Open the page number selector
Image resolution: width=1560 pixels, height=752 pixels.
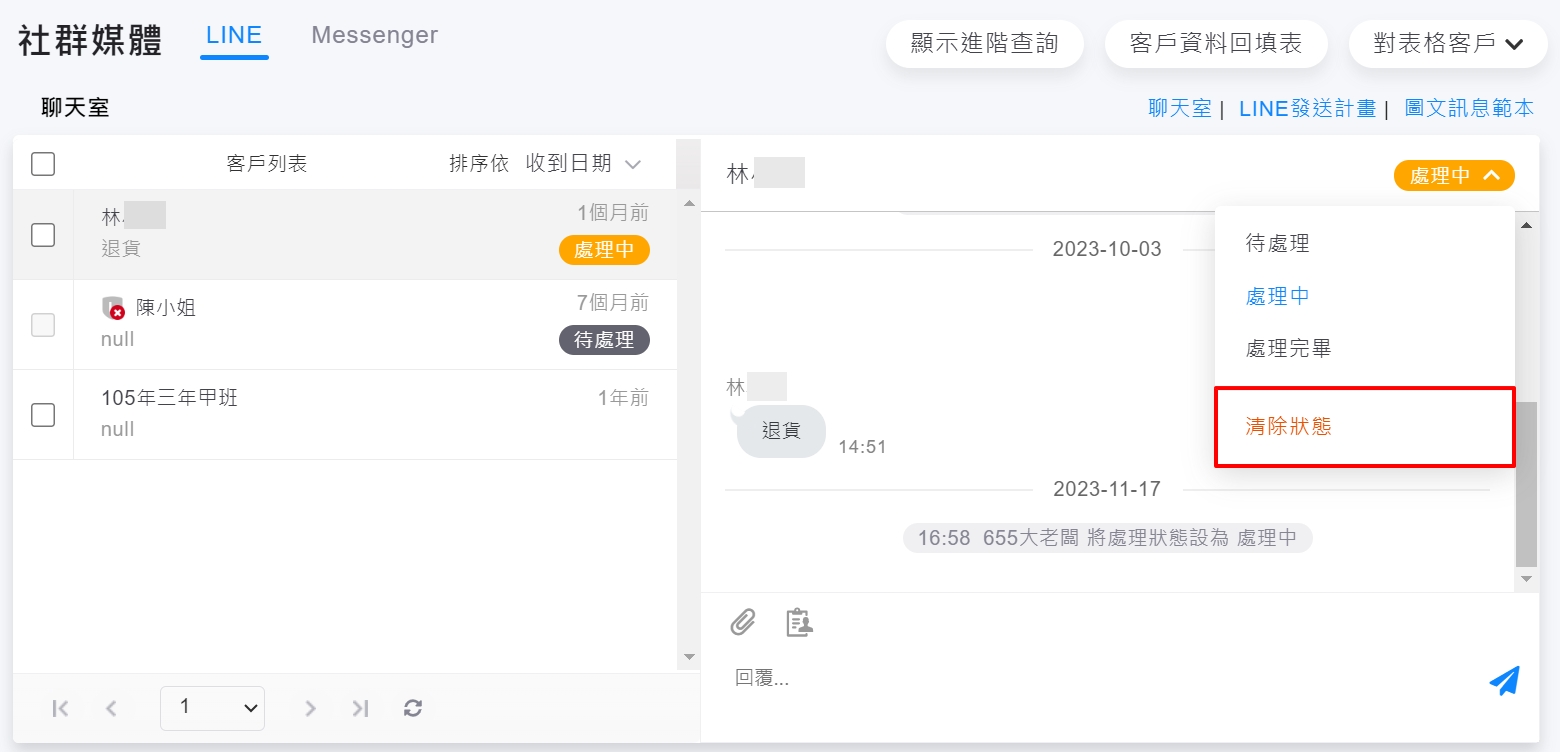[212, 708]
